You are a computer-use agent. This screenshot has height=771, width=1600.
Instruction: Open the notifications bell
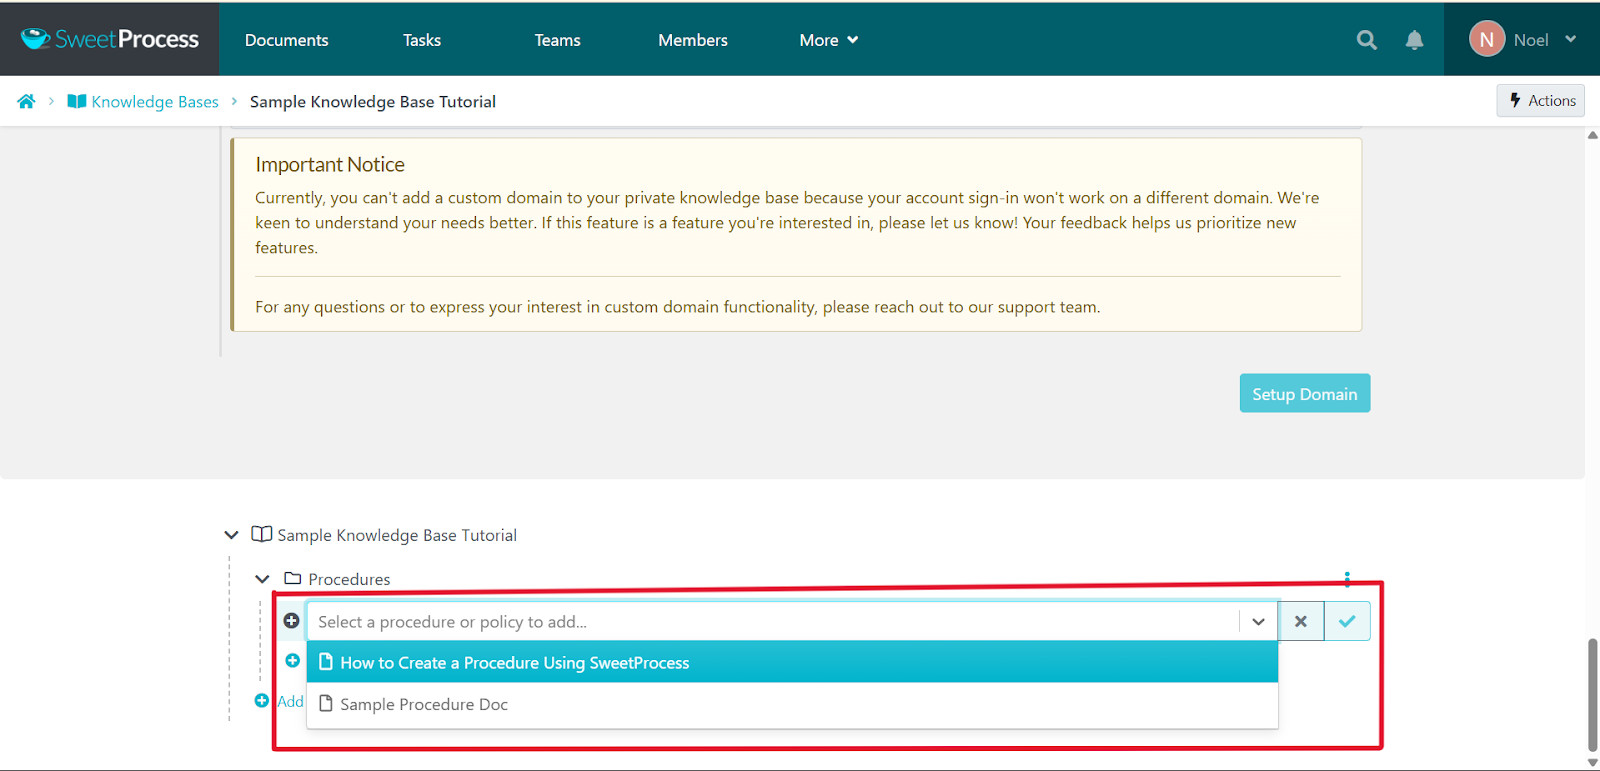(1414, 40)
